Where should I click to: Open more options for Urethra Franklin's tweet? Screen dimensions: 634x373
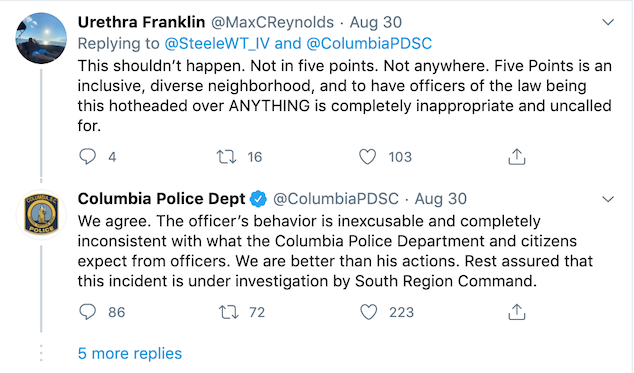tap(608, 22)
